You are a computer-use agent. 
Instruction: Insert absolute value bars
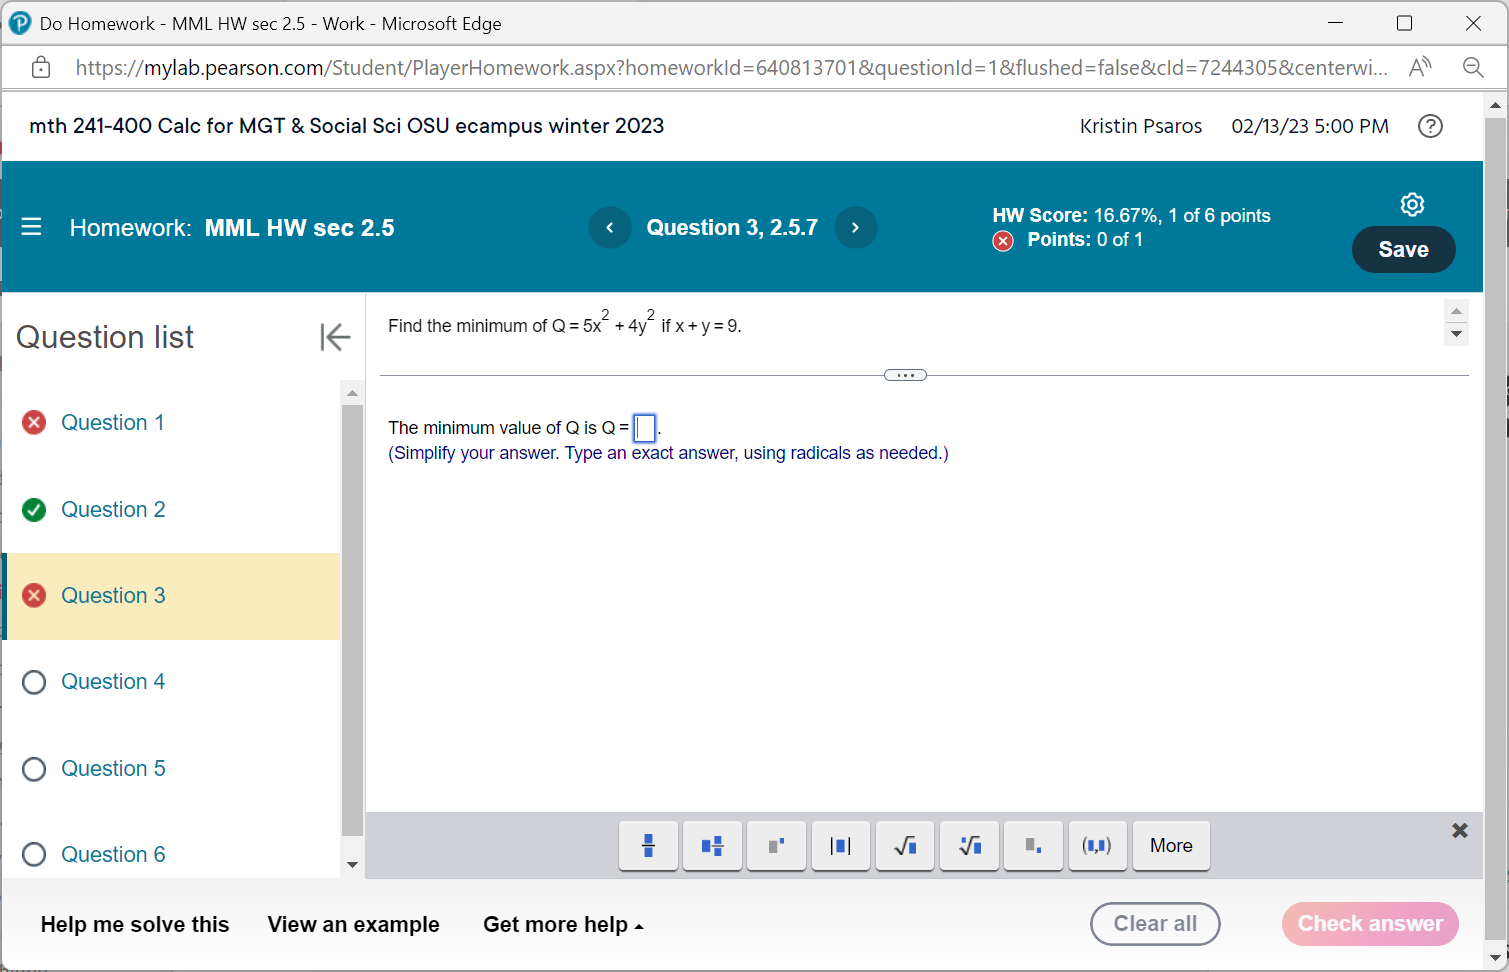coord(841,845)
